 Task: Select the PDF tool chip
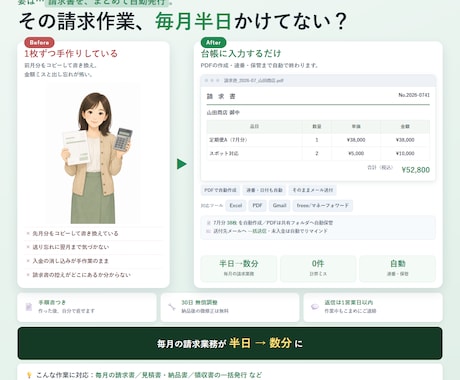coord(257,205)
